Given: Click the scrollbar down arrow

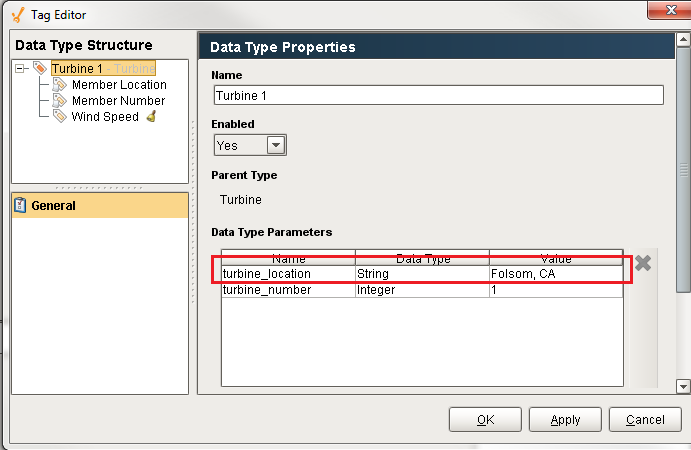Looking at the screenshot, I should [x=683, y=386].
